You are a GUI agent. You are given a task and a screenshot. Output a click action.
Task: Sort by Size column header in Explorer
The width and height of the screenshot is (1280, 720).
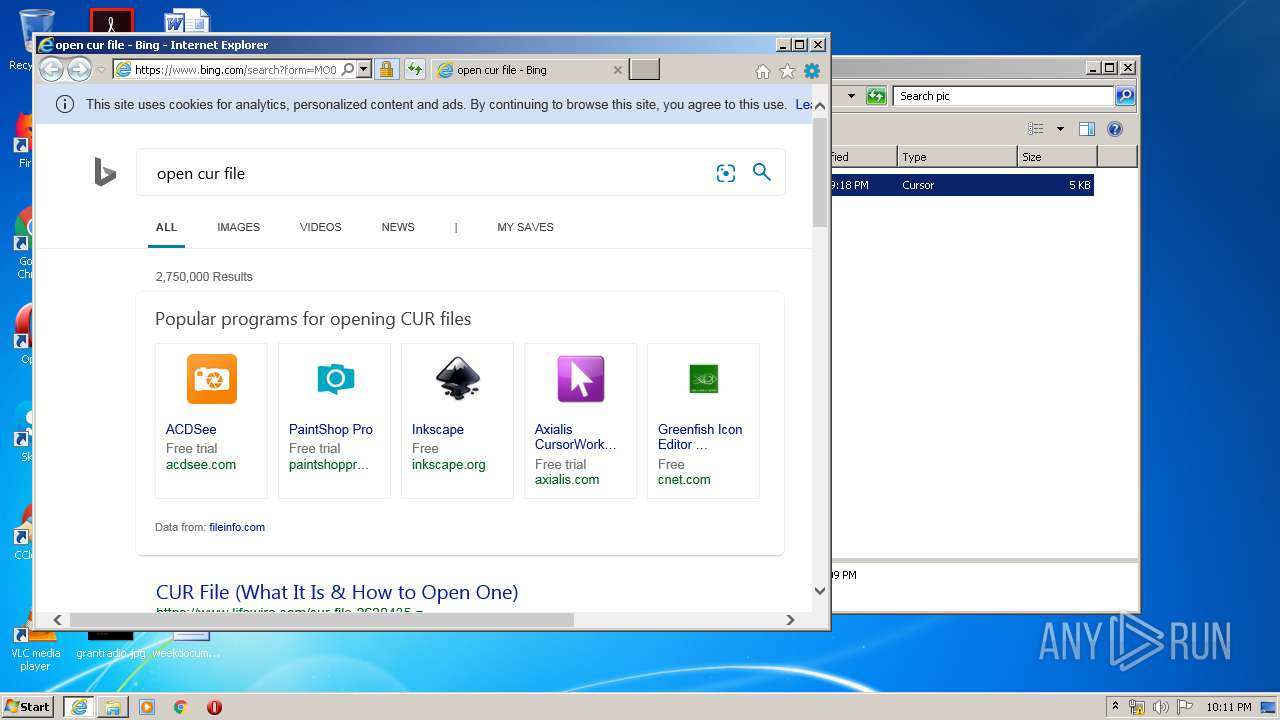pyautogui.click(x=1057, y=157)
